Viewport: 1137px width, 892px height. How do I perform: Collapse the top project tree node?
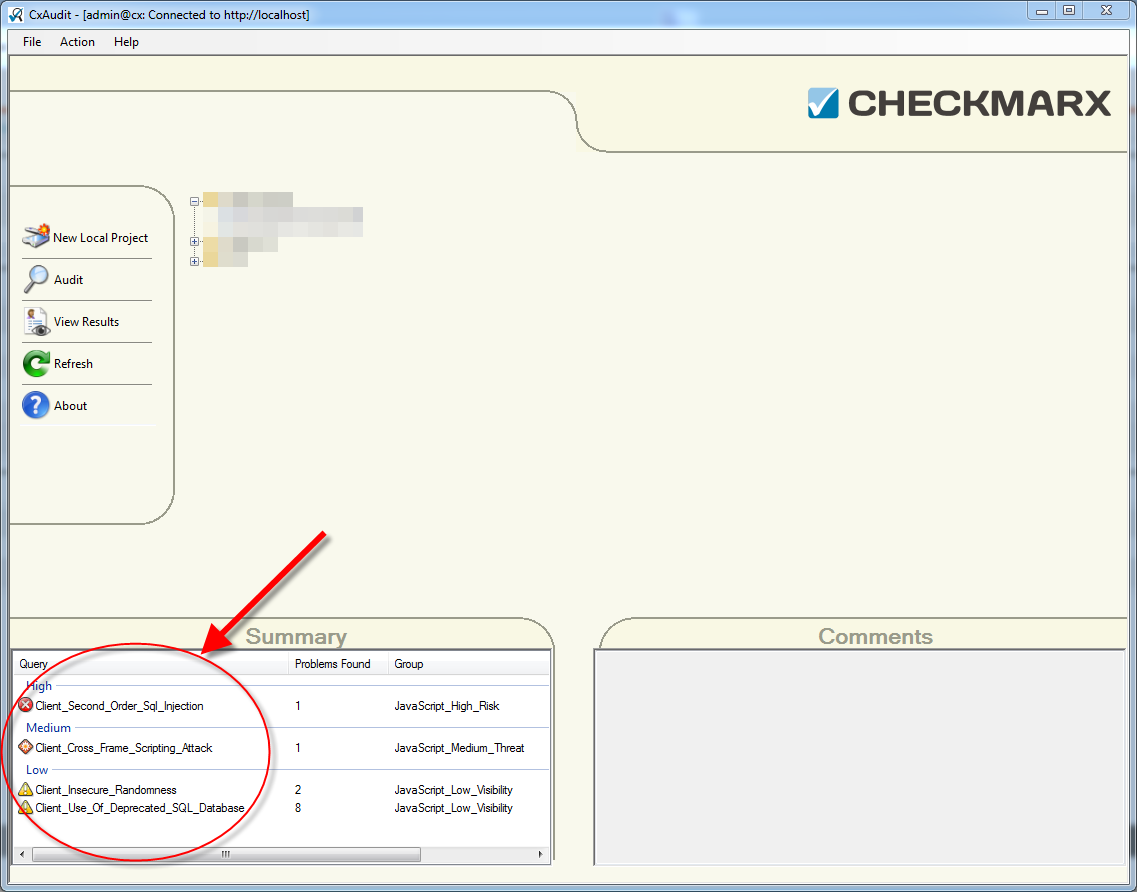[x=194, y=202]
